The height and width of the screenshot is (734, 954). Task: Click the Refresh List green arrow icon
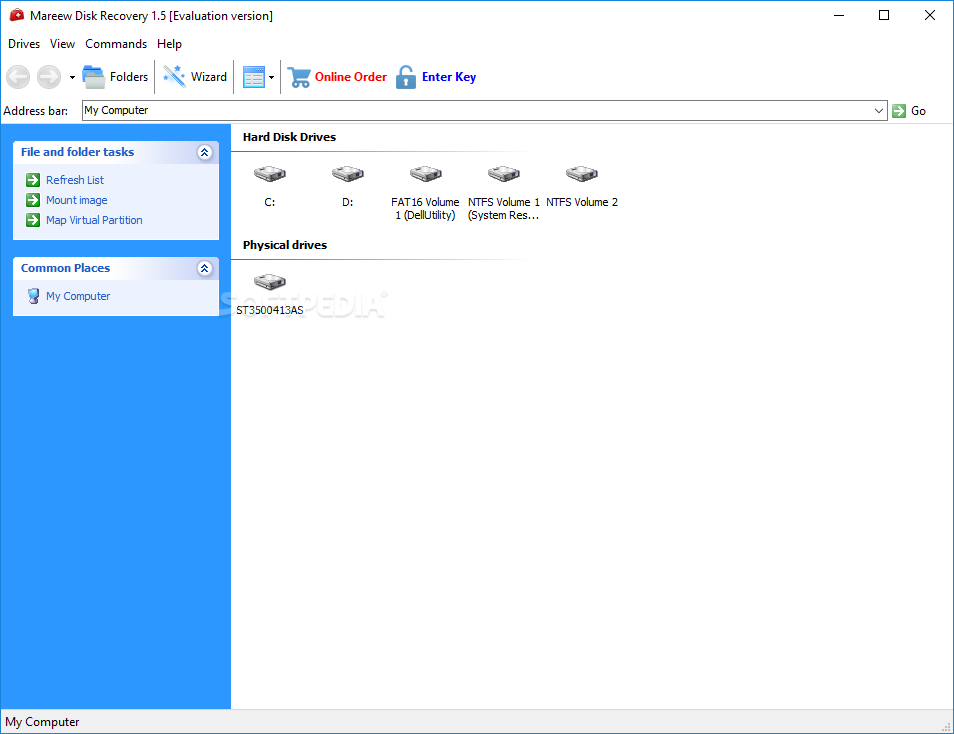pos(33,180)
